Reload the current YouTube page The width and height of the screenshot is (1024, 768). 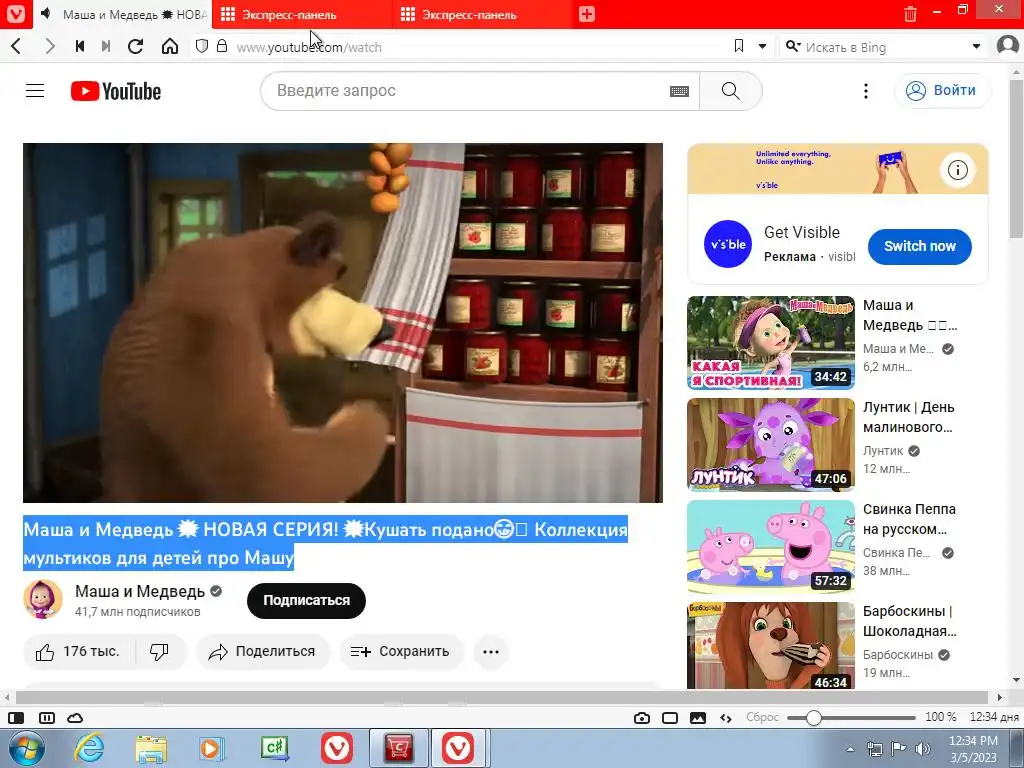(135, 46)
